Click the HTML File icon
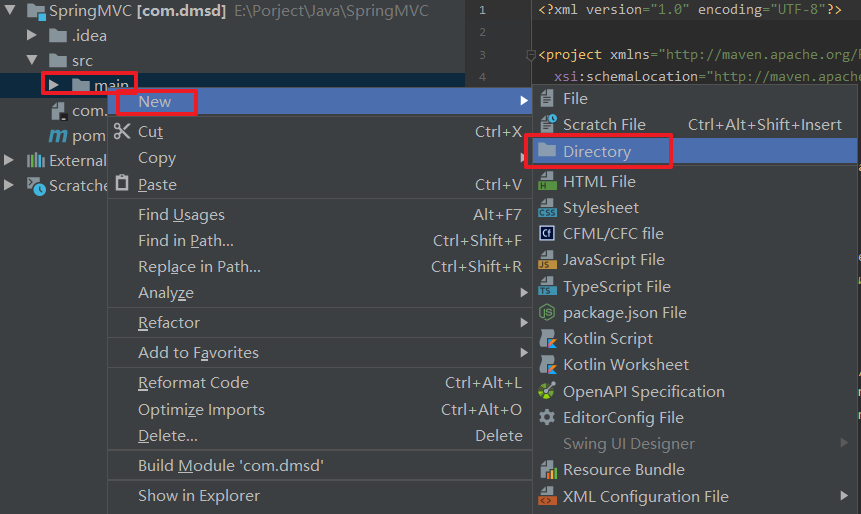The image size is (861, 514). (547, 181)
